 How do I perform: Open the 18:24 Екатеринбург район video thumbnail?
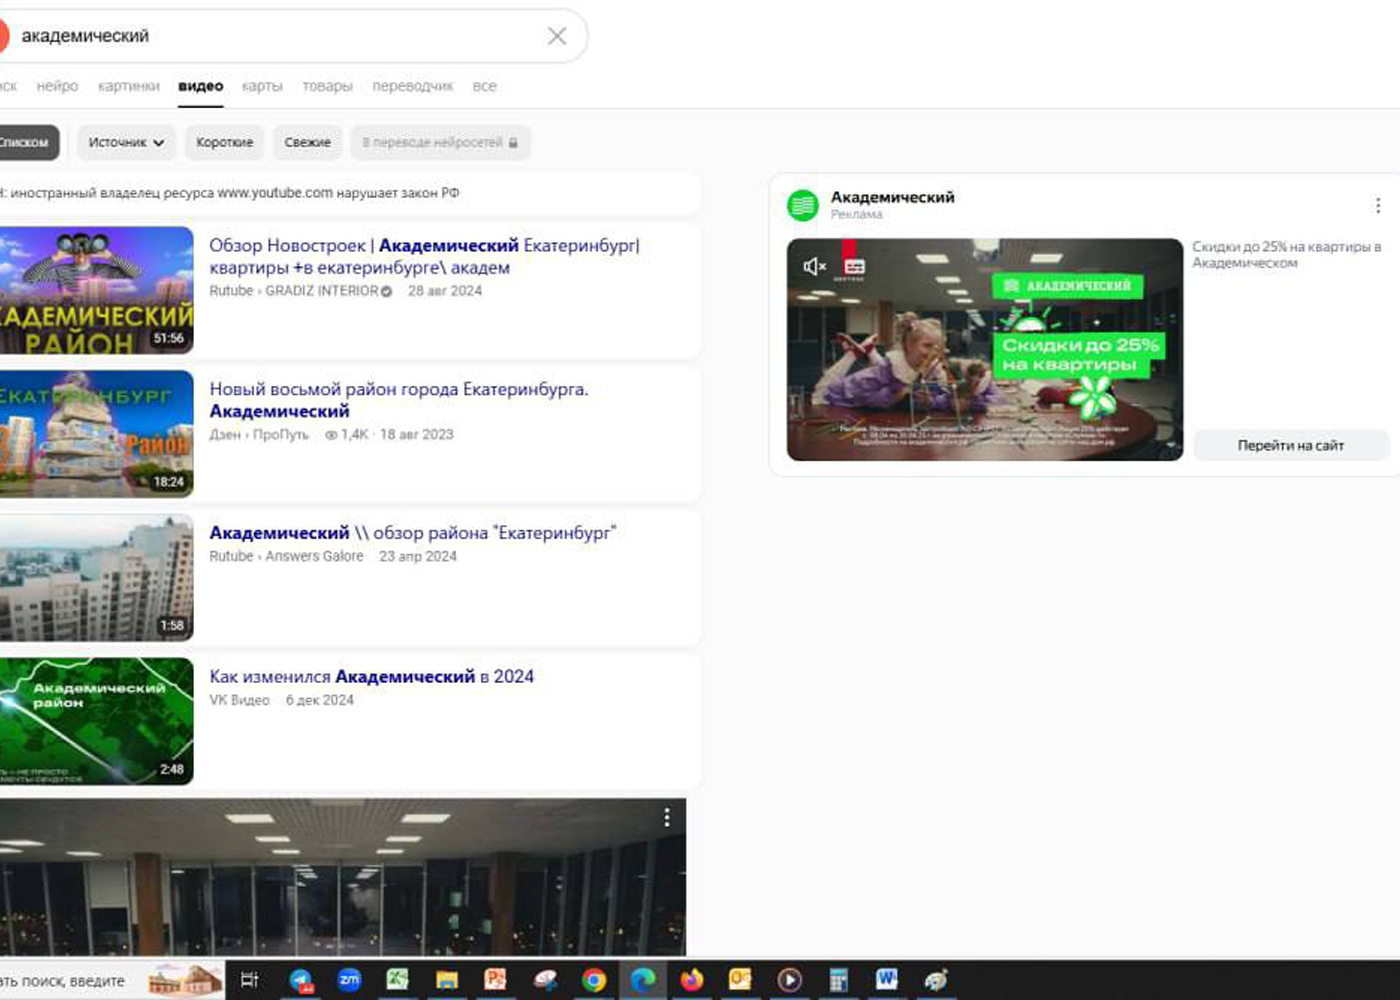tap(96, 434)
